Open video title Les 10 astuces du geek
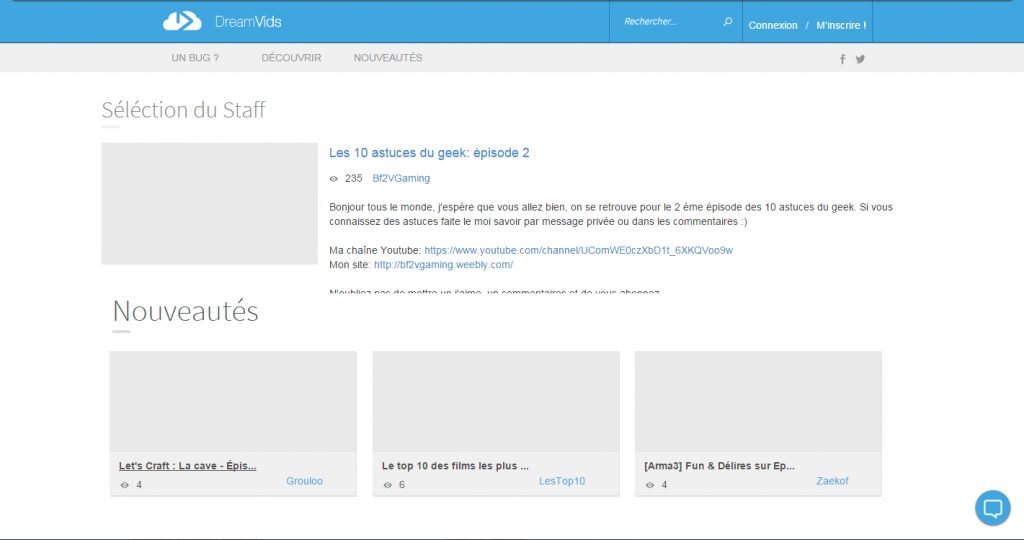The width and height of the screenshot is (1024, 540). 429,153
